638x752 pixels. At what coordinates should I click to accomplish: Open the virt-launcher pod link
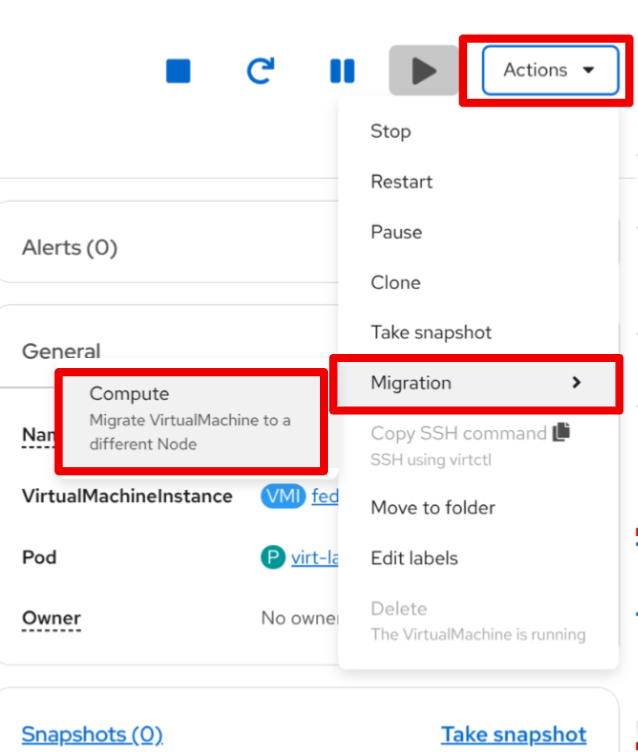click(x=314, y=557)
